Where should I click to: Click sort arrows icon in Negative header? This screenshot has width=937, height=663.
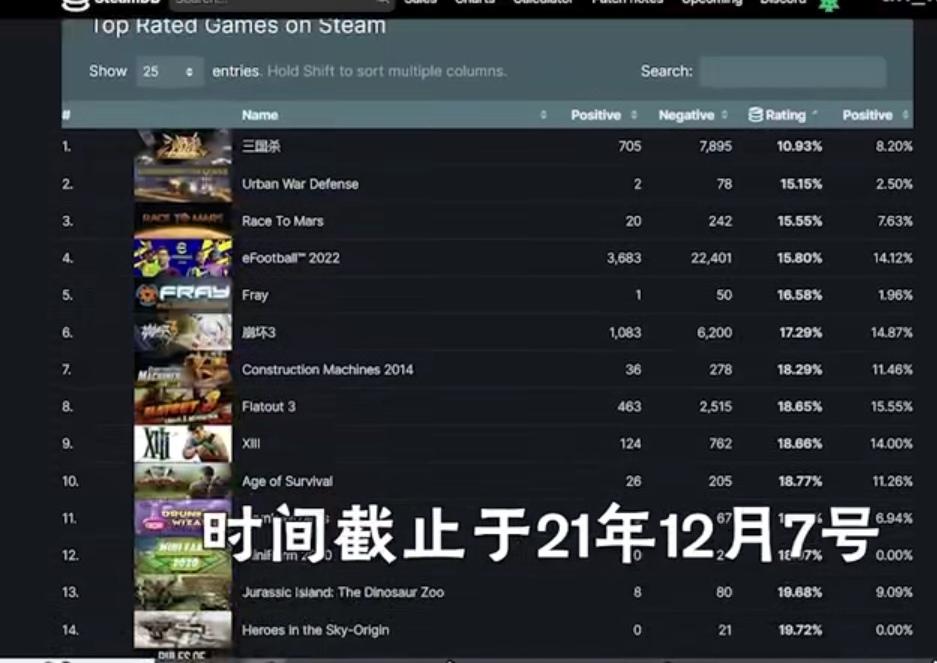coord(724,114)
